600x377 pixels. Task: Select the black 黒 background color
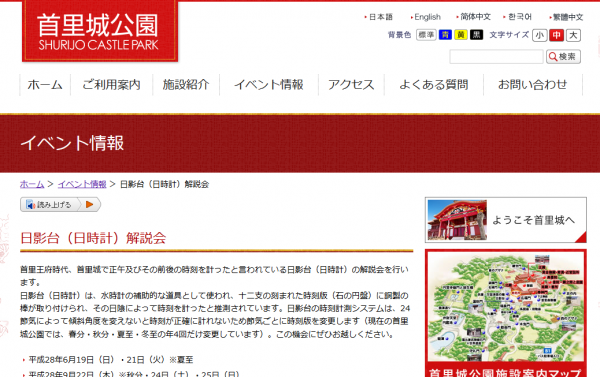[476, 35]
